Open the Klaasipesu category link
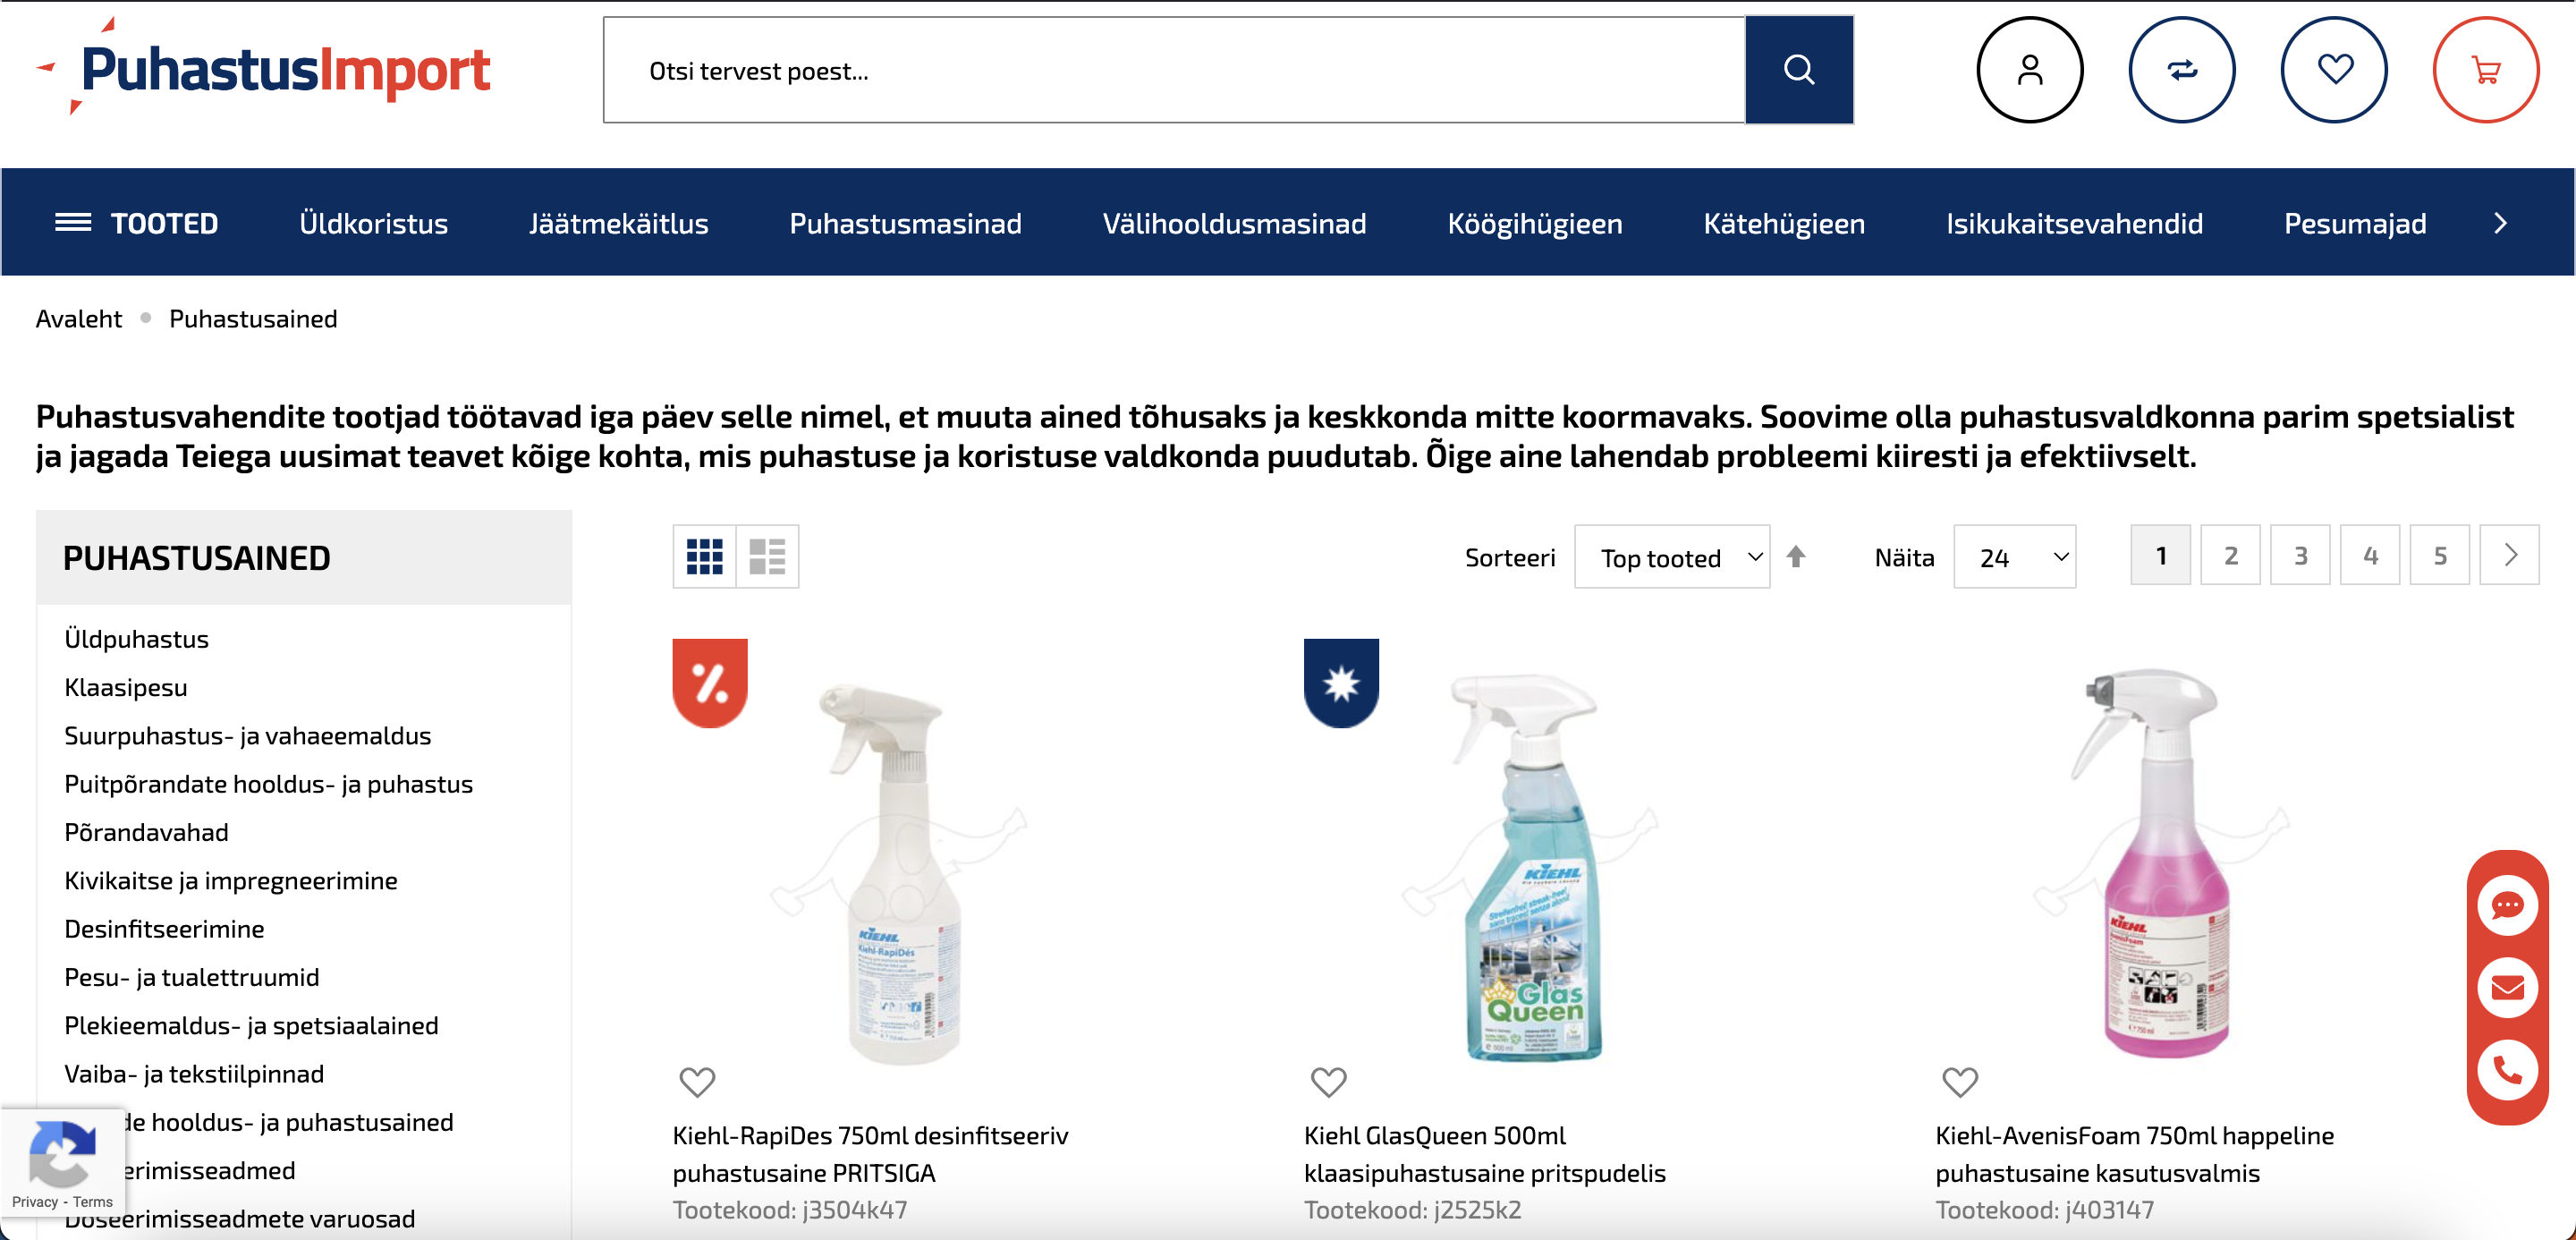This screenshot has width=2576, height=1240. tap(126, 687)
